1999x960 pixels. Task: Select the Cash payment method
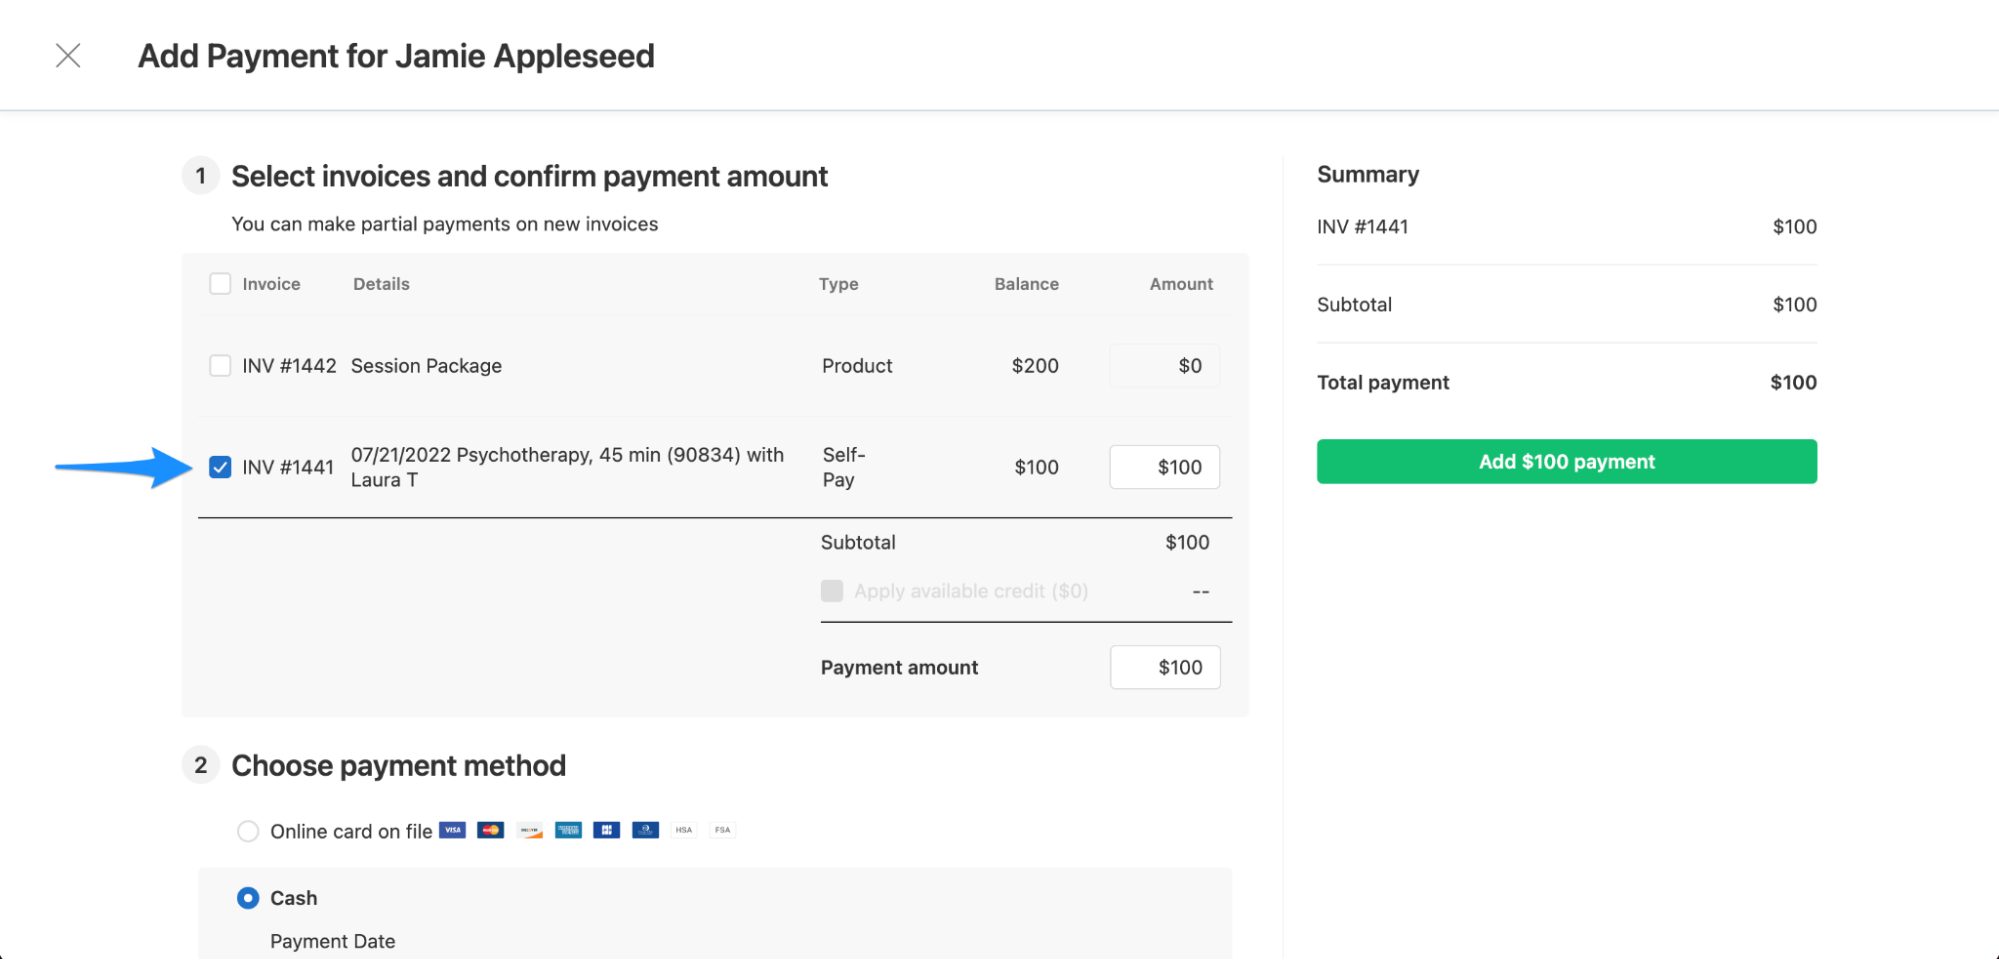click(247, 898)
